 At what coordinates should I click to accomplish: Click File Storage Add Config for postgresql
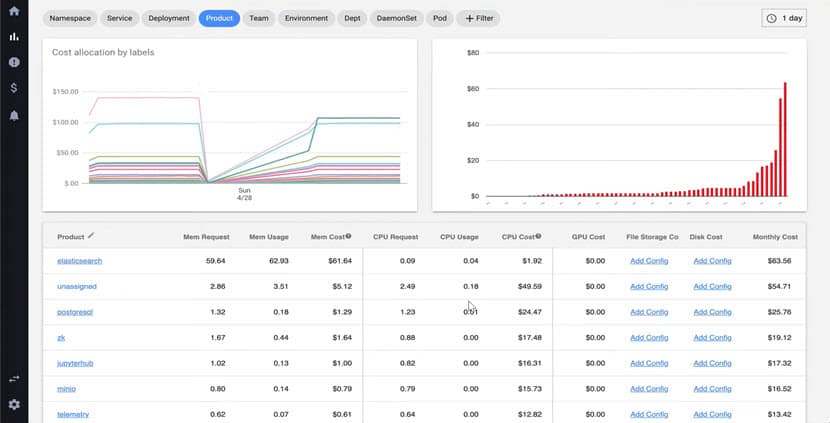pos(649,312)
